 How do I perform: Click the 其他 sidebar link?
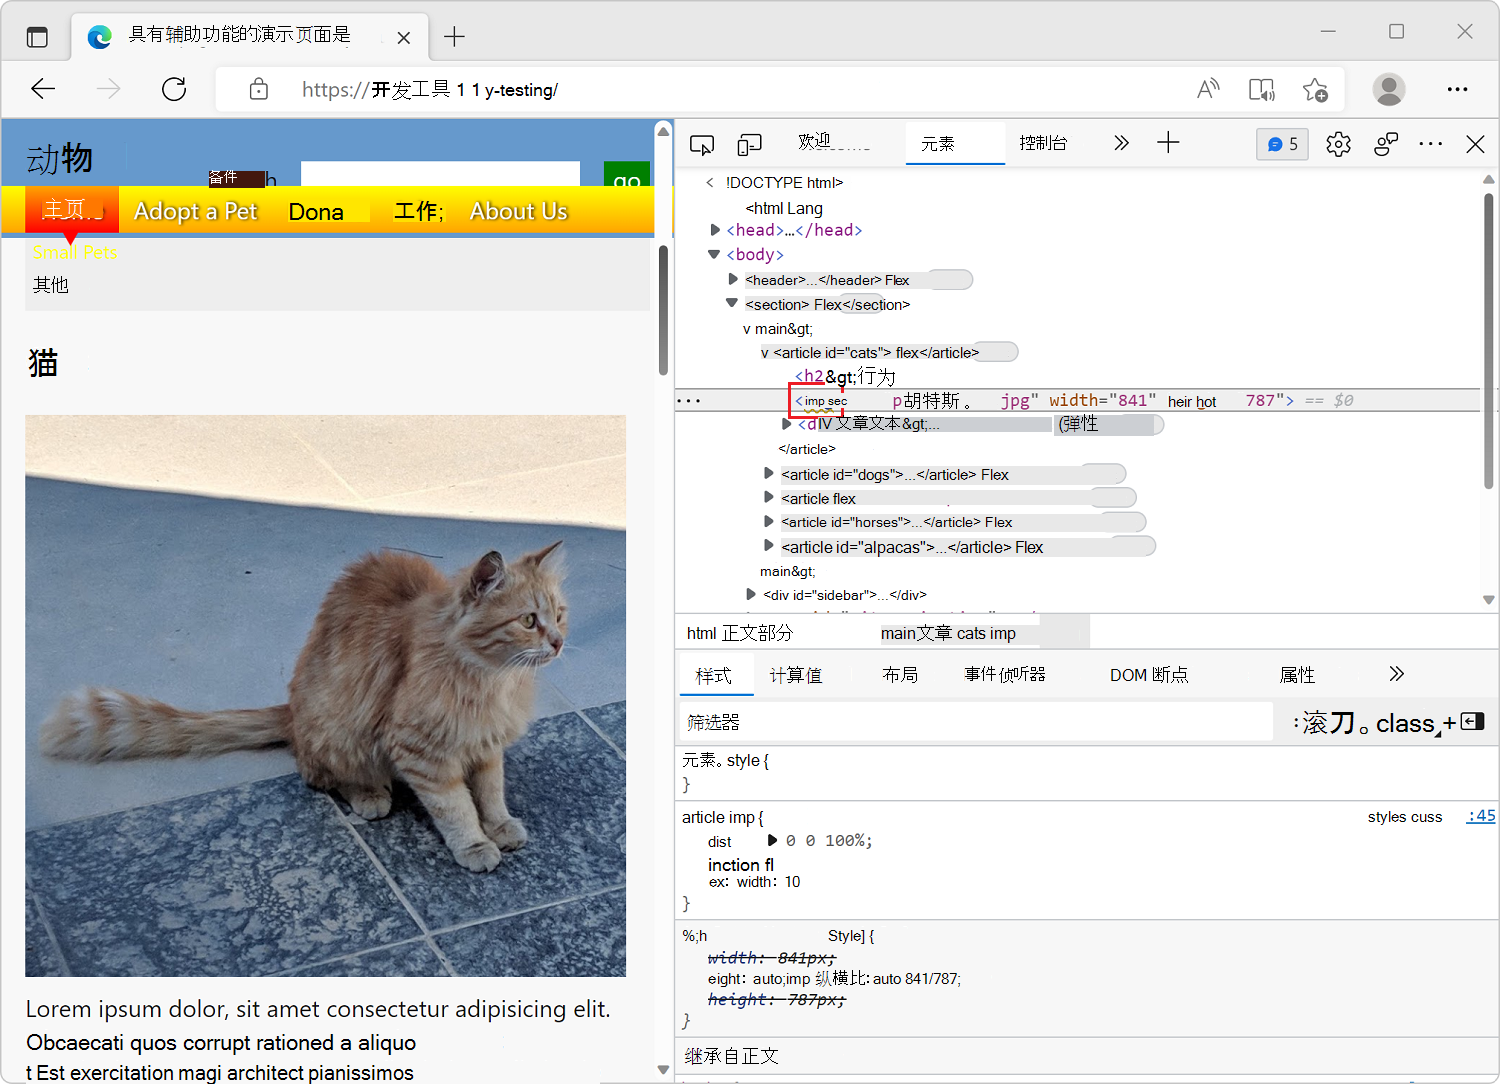tap(50, 285)
